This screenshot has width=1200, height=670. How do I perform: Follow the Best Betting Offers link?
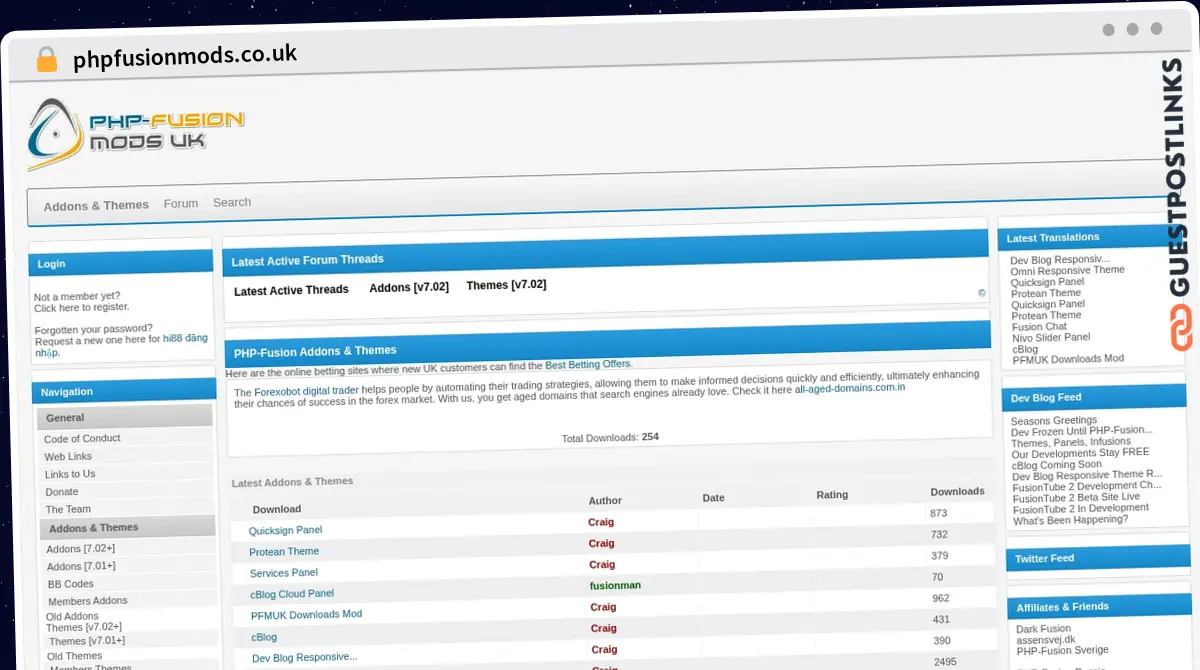(588, 365)
